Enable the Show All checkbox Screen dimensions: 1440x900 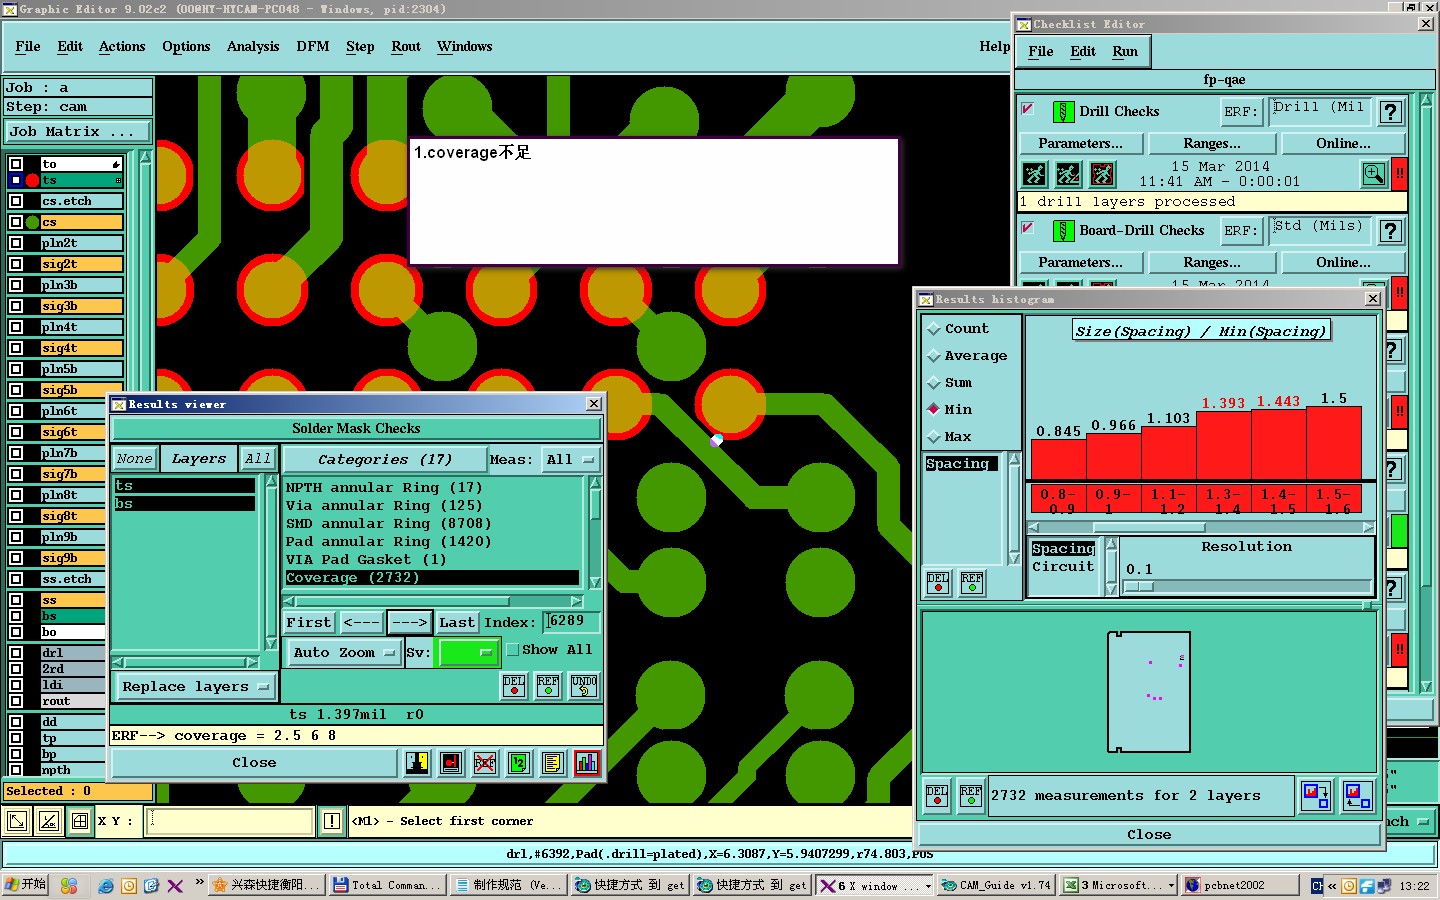(513, 650)
